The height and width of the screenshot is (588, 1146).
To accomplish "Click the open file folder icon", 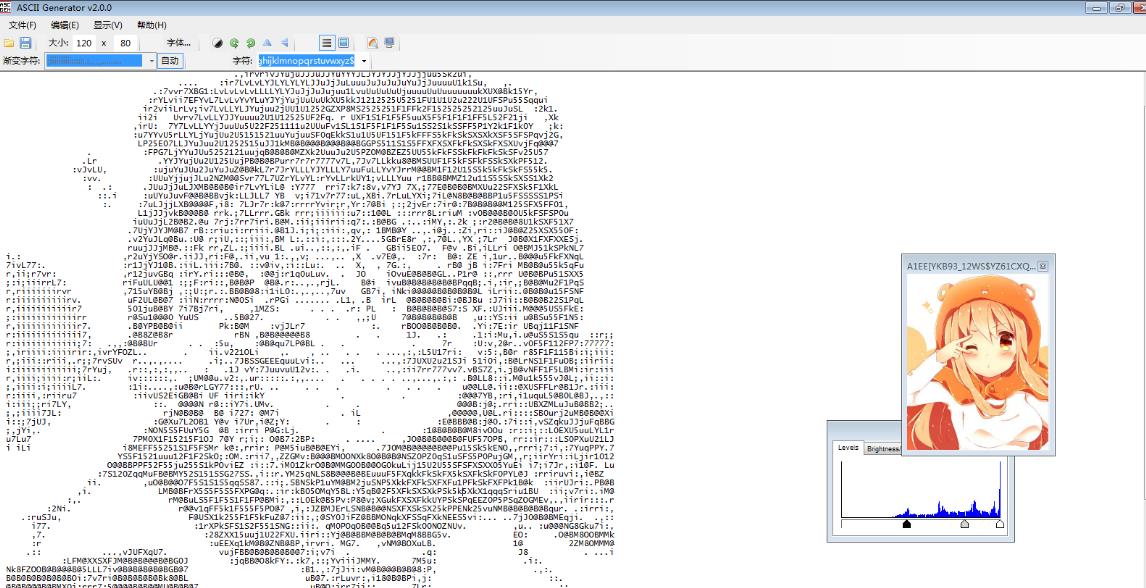I will click(x=10, y=44).
